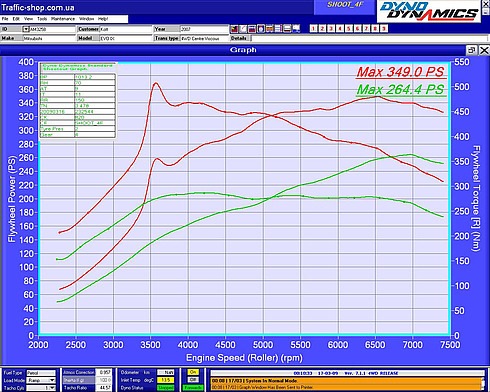Click the SHOOT_4F tab label
Image resolution: width=490 pixels, height=392 pixels.
tap(345, 5)
